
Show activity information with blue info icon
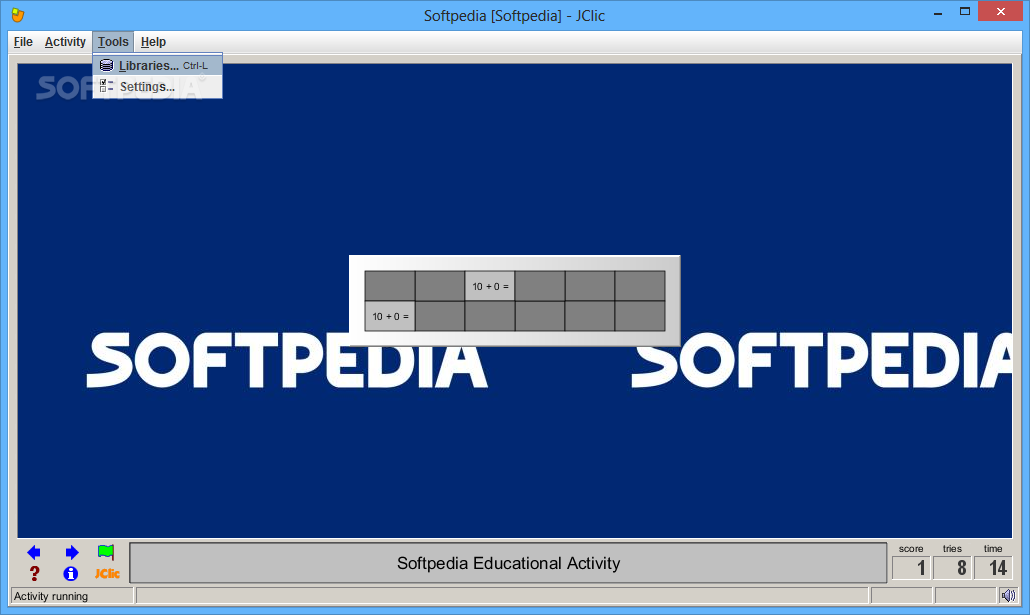[70, 574]
